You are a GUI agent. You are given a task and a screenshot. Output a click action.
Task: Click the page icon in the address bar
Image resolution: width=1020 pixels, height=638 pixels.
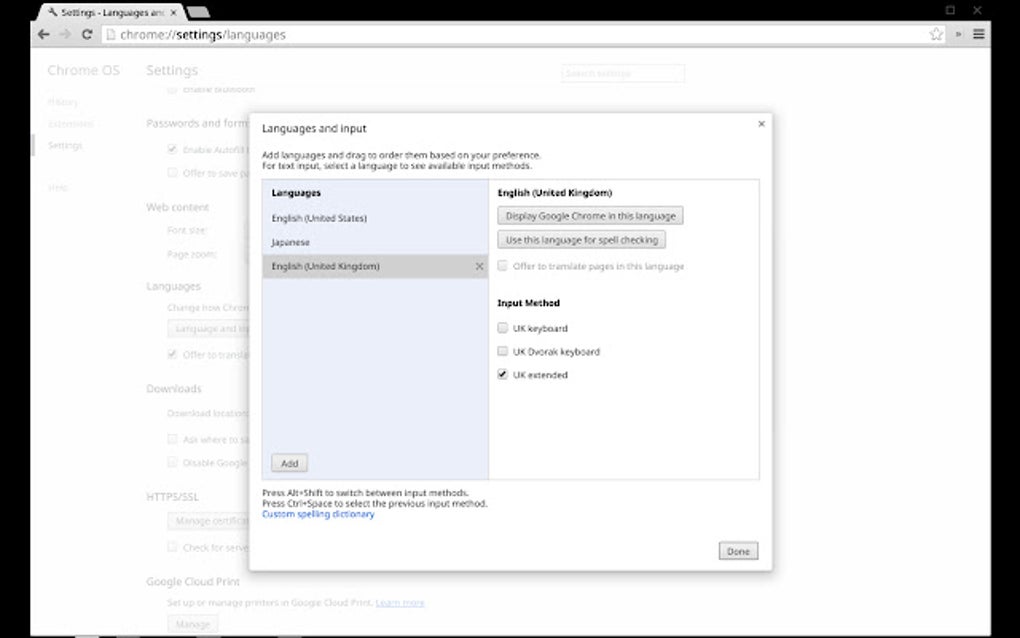[112, 34]
